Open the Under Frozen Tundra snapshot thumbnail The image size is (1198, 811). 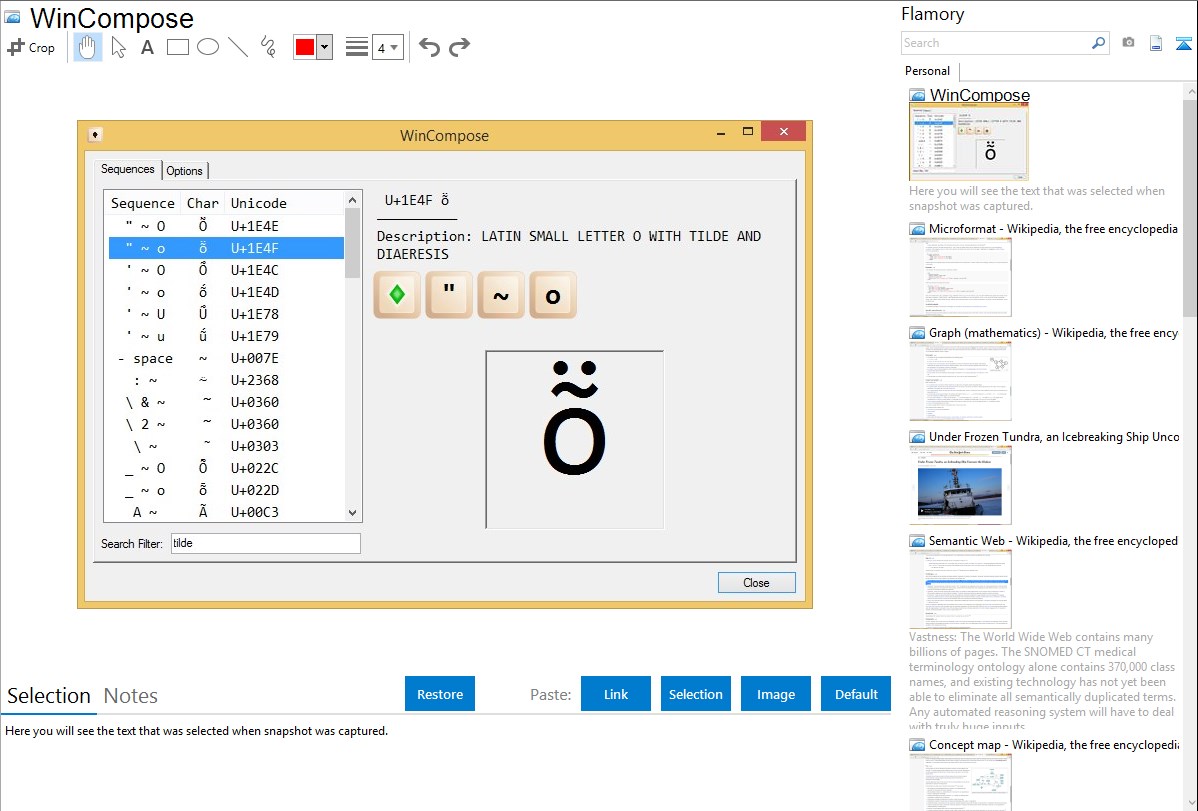pyautogui.click(x=960, y=485)
